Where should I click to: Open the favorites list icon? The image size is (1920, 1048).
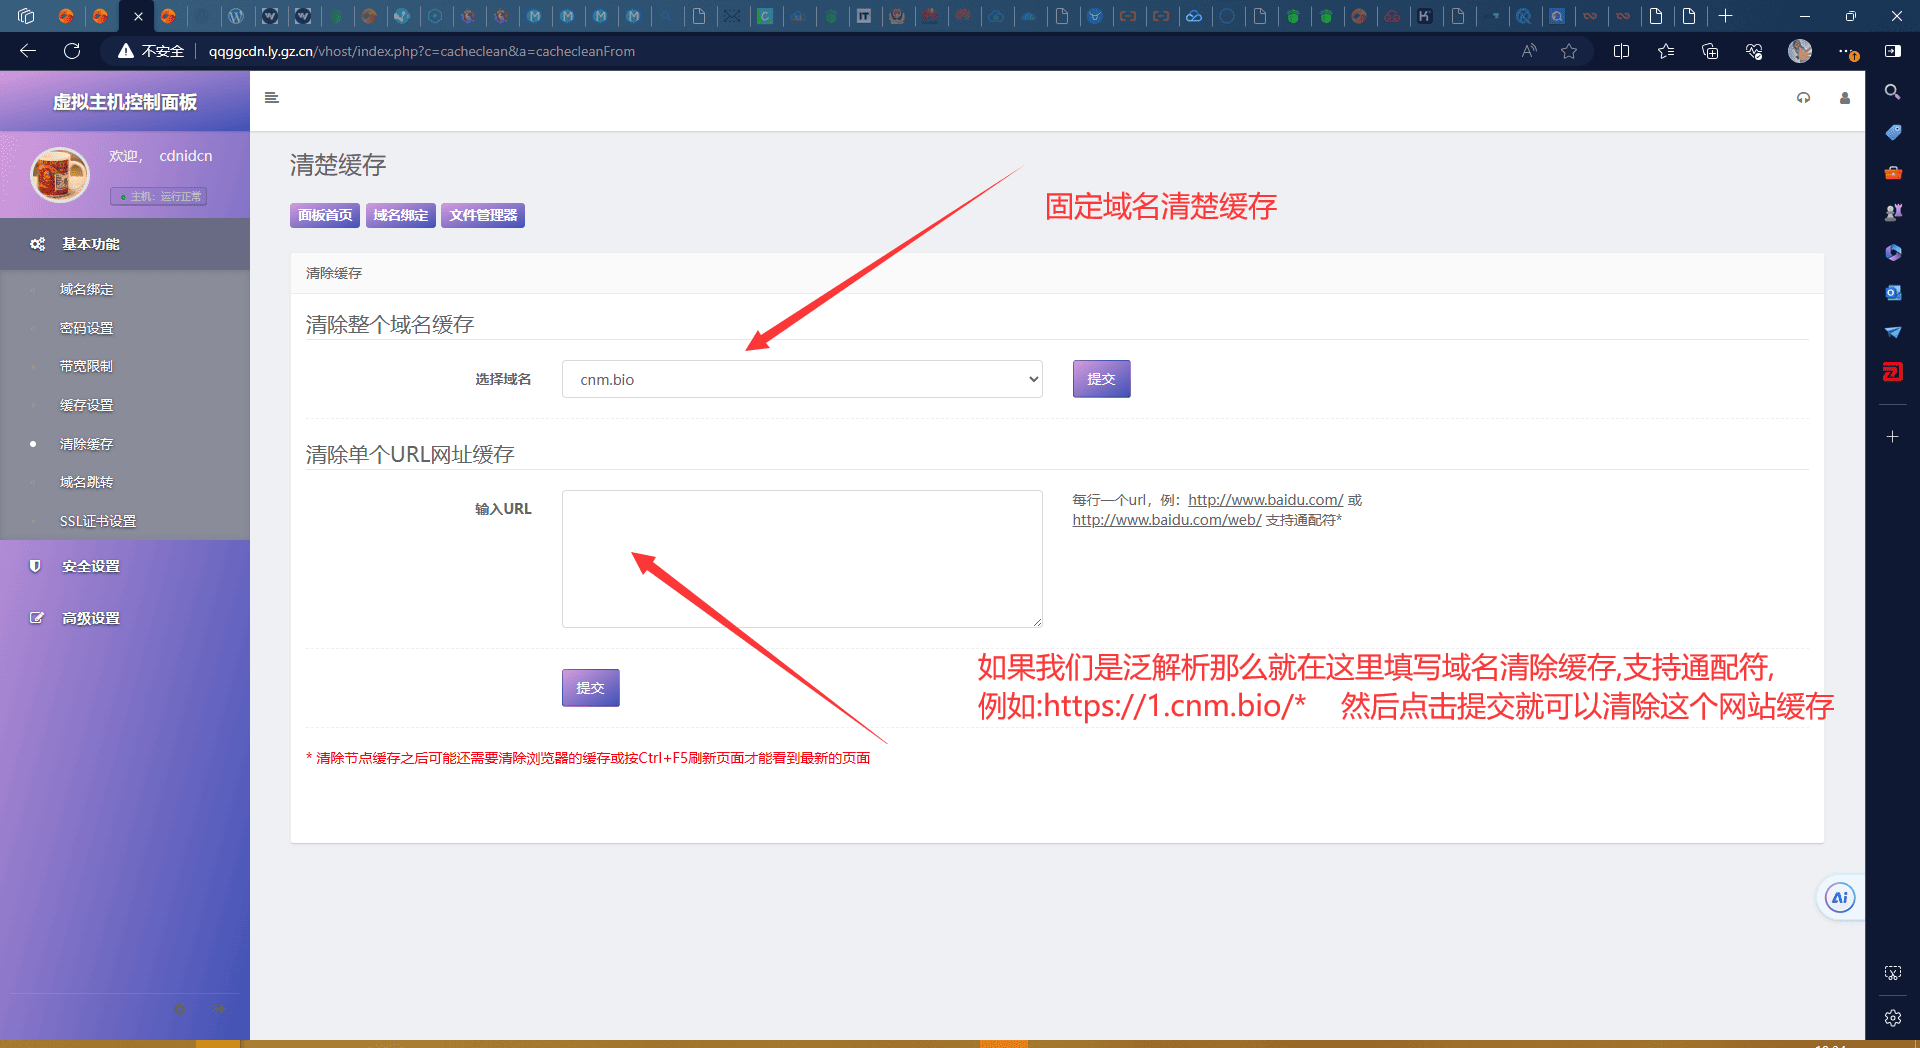pos(1666,51)
